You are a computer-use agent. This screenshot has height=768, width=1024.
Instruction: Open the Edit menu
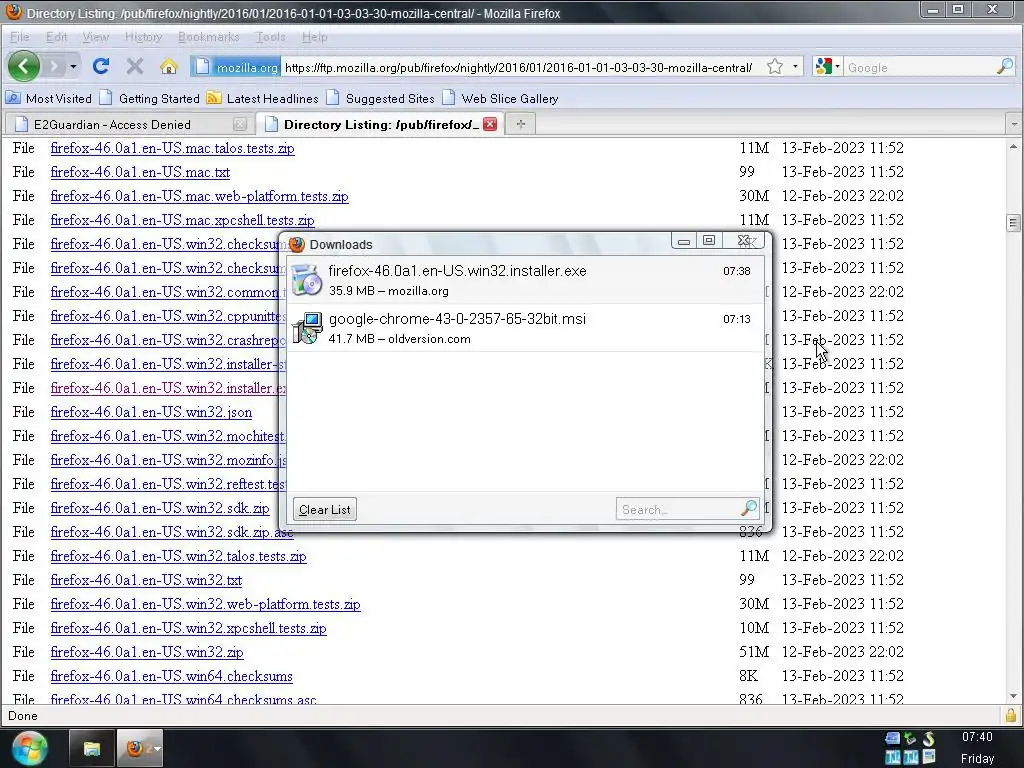point(56,37)
